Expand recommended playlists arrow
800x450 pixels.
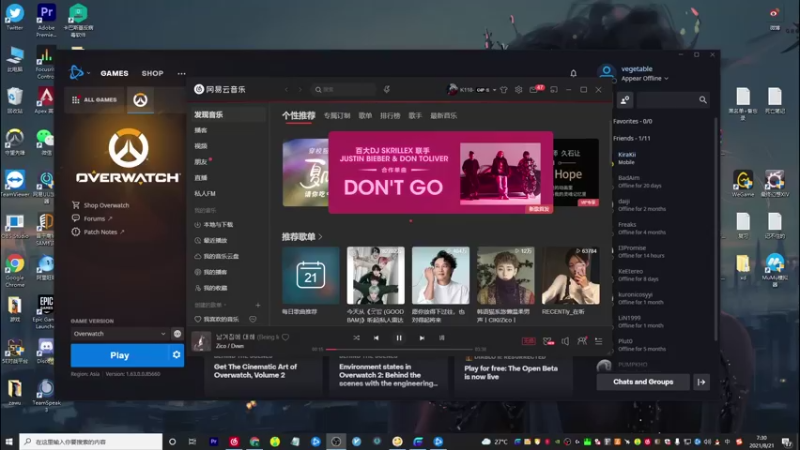[x=320, y=237]
